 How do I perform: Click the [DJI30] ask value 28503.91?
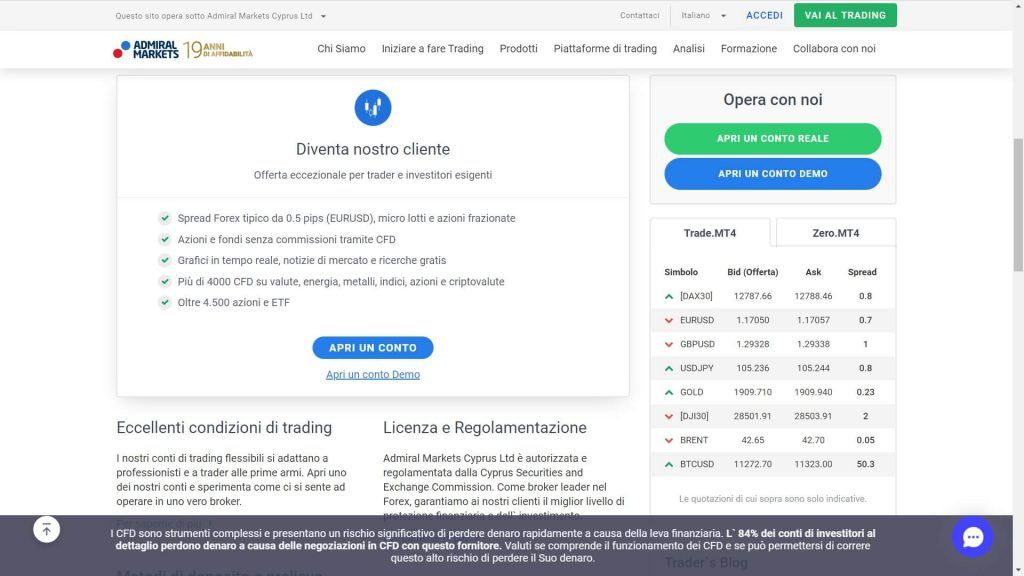[813, 416]
